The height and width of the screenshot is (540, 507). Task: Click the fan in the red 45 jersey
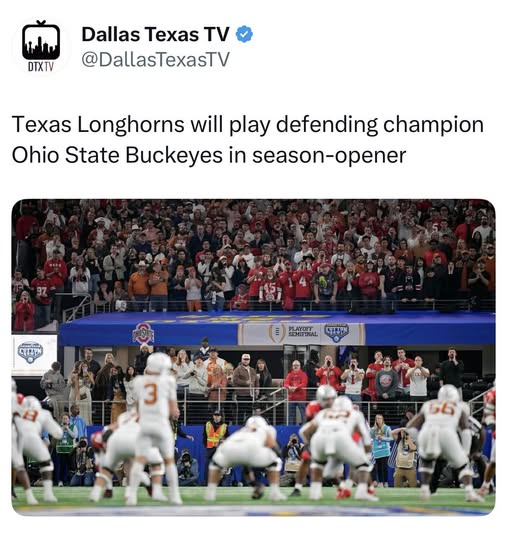pyautogui.click(x=270, y=289)
